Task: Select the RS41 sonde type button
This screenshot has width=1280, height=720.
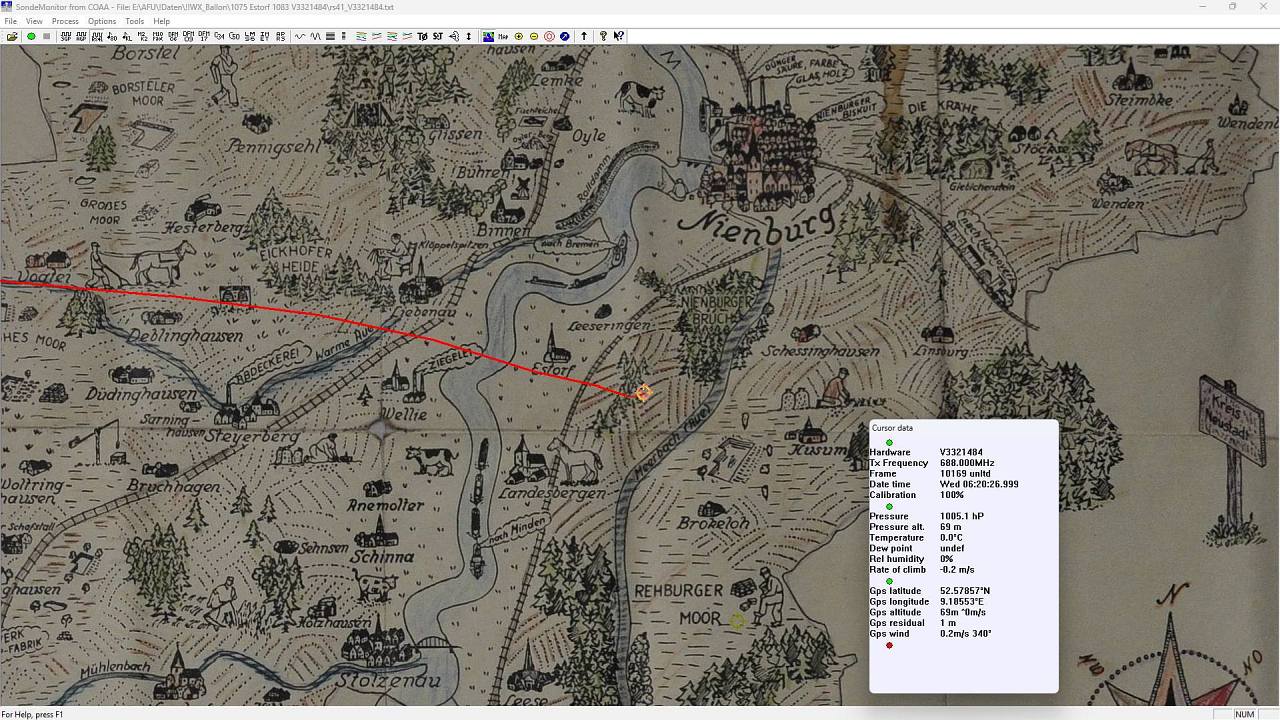Action: 97,36
